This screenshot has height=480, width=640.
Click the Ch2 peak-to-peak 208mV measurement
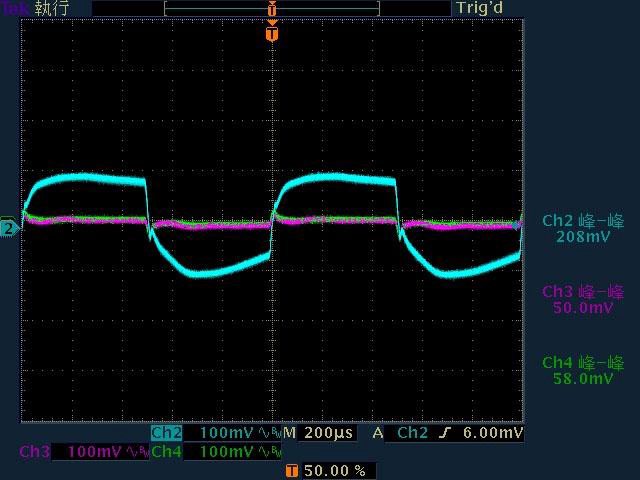click(x=583, y=229)
